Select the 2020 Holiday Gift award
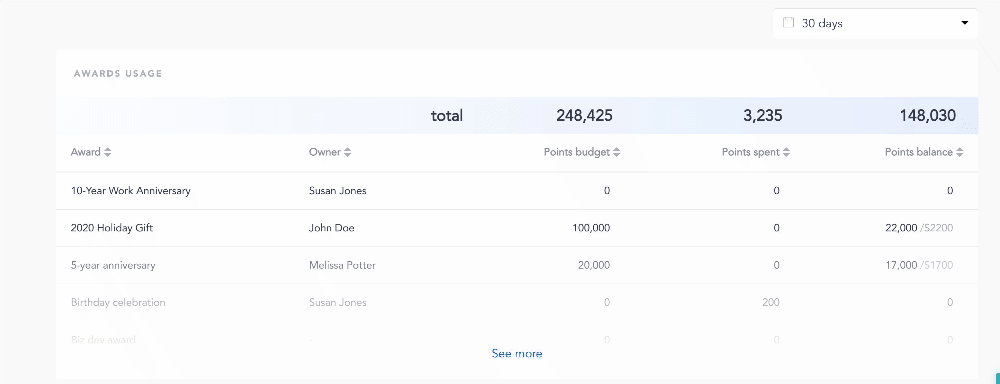This screenshot has width=1000, height=384. pos(112,228)
